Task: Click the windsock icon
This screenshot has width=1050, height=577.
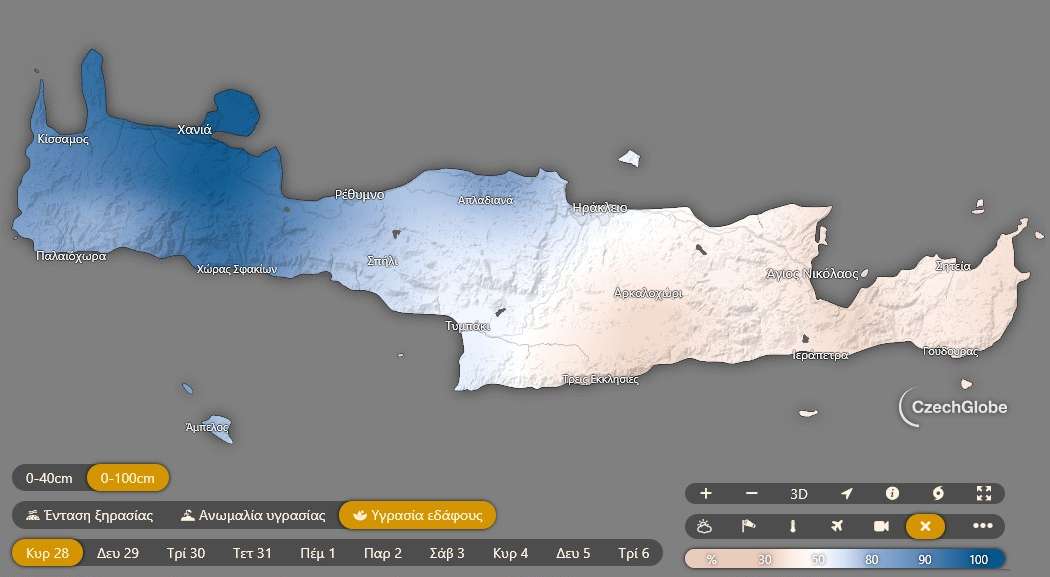Action: pos(748,526)
